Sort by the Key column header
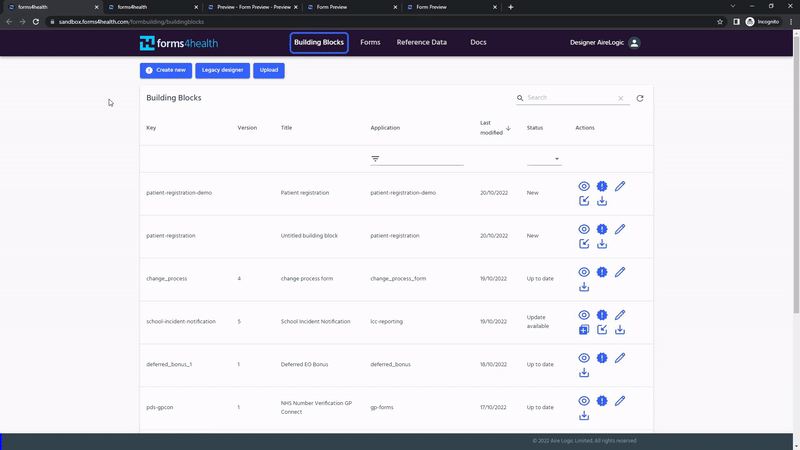 pos(151,128)
